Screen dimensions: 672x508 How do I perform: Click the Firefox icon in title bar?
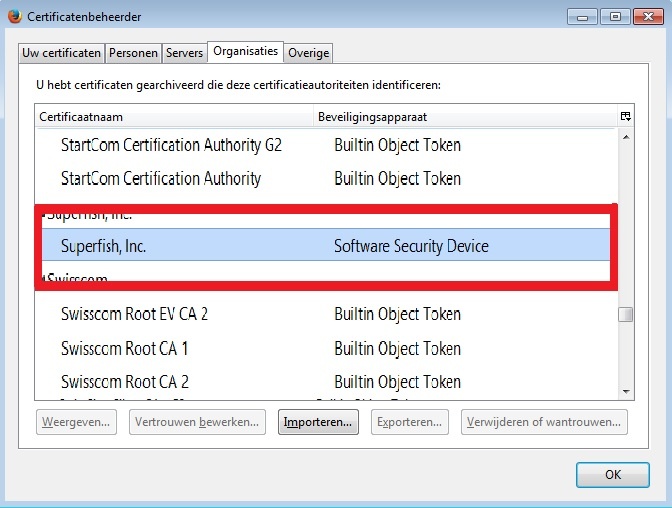[15, 17]
